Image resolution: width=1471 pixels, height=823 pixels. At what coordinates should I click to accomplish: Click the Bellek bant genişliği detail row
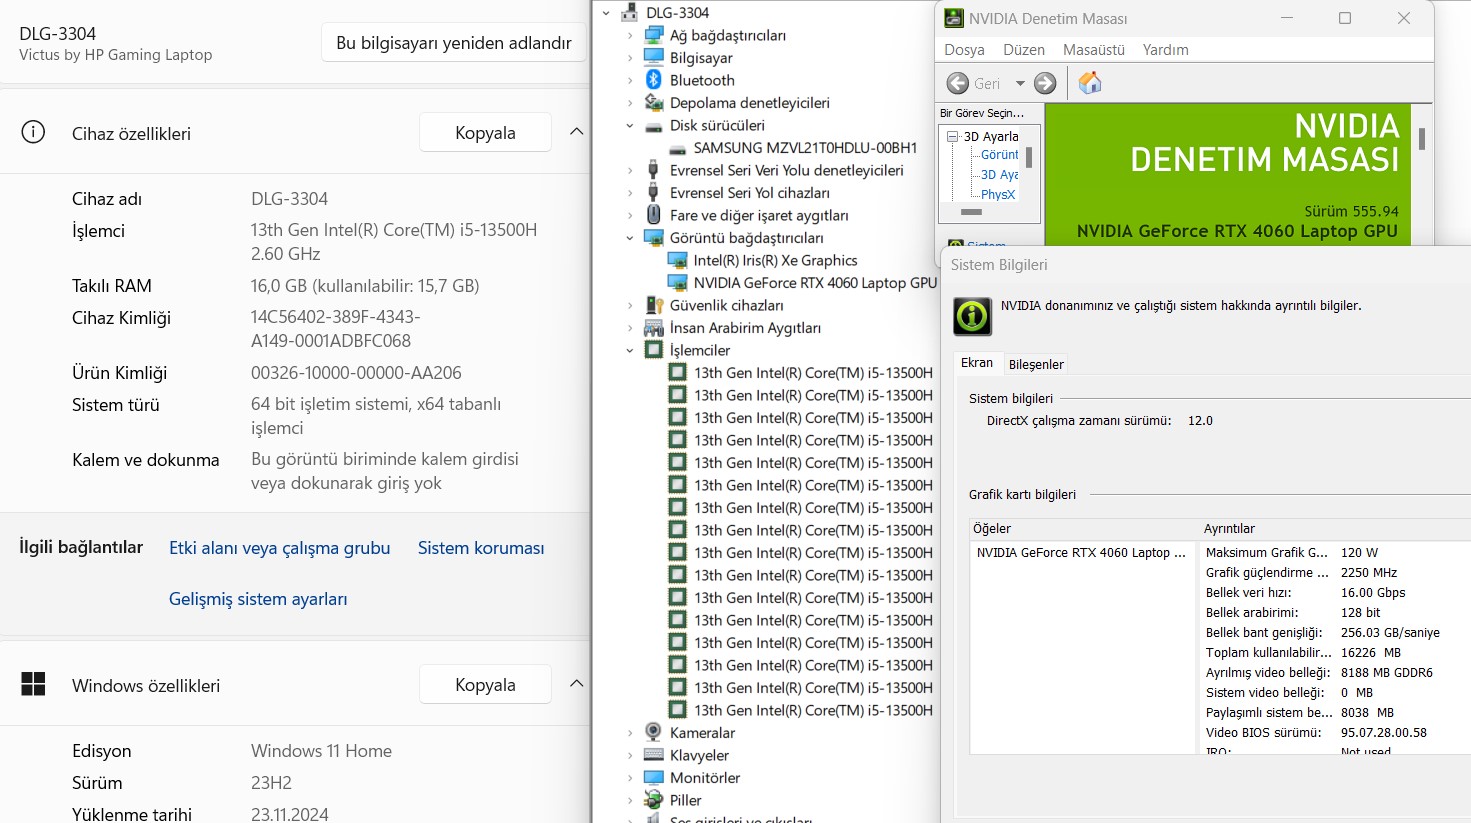coord(1335,633)
